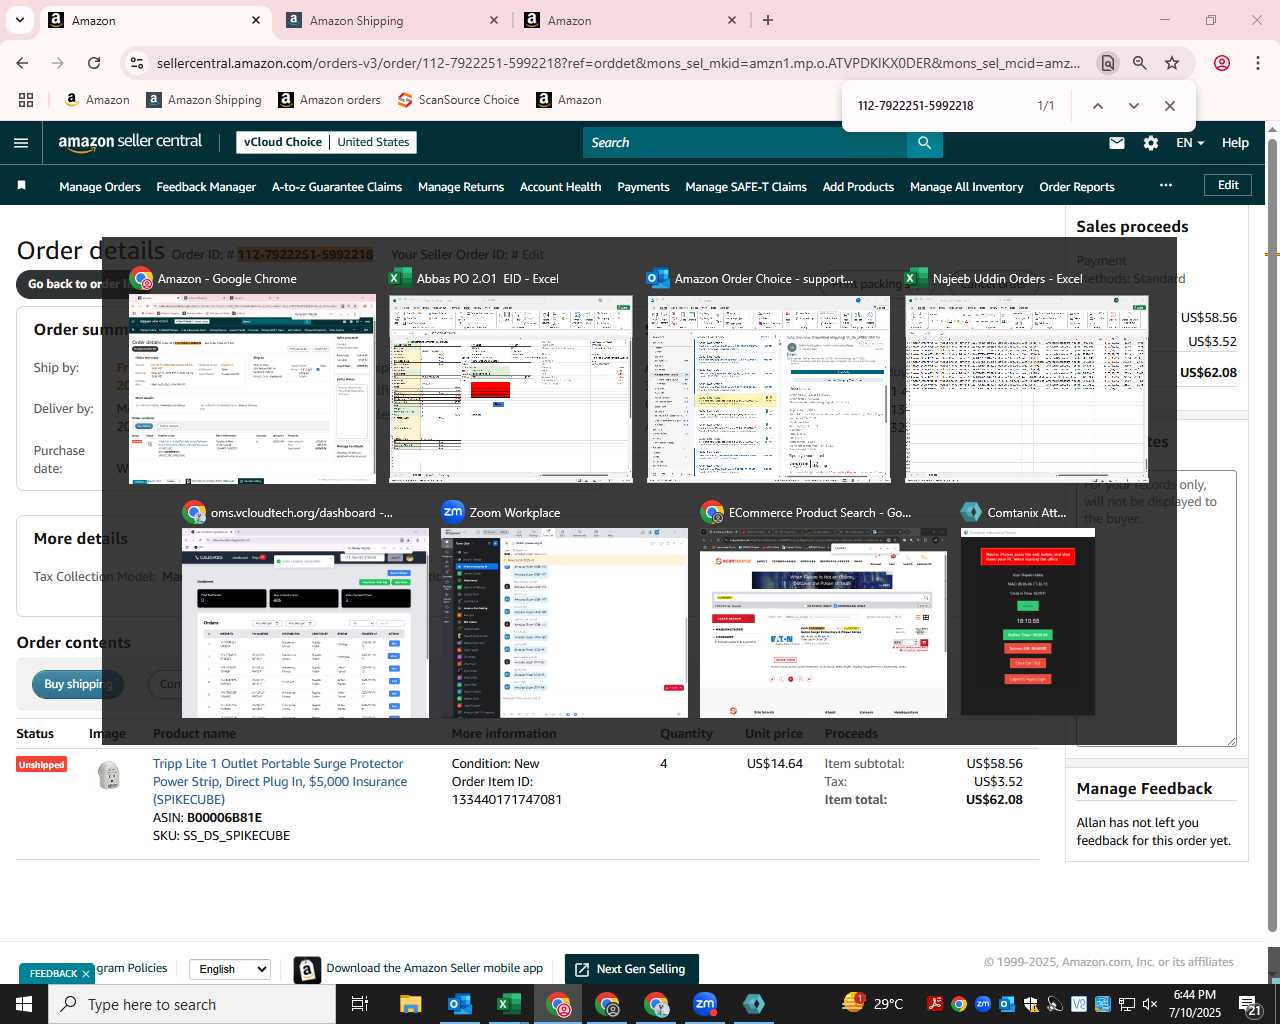Open Payments menu item

[x=643, y=187]
